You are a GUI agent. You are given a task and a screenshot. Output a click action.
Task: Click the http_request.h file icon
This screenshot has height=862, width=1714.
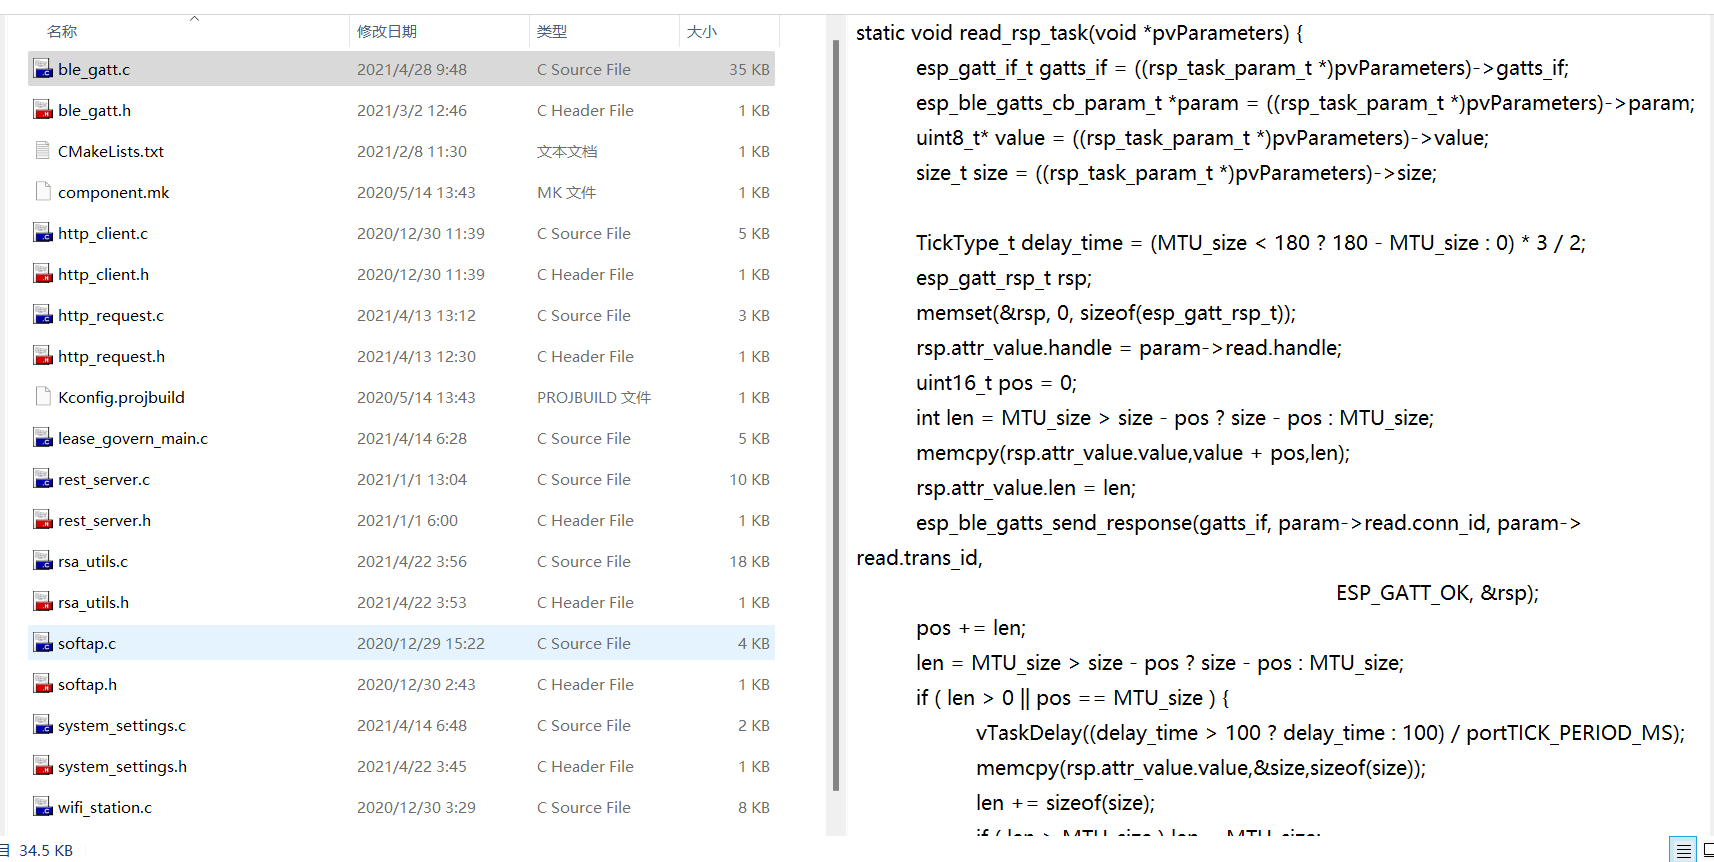pyautogui.click(x=43, y=356)
